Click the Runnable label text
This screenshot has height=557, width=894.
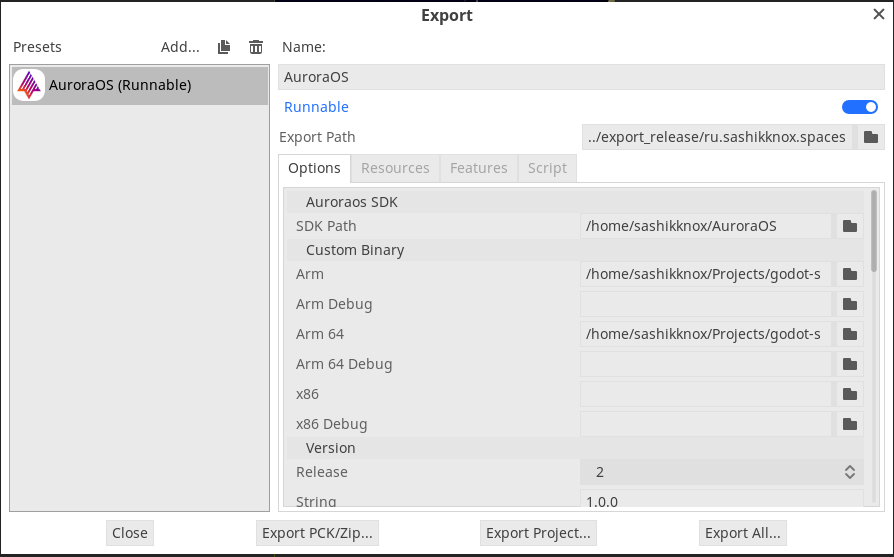(x=316, y=107)
